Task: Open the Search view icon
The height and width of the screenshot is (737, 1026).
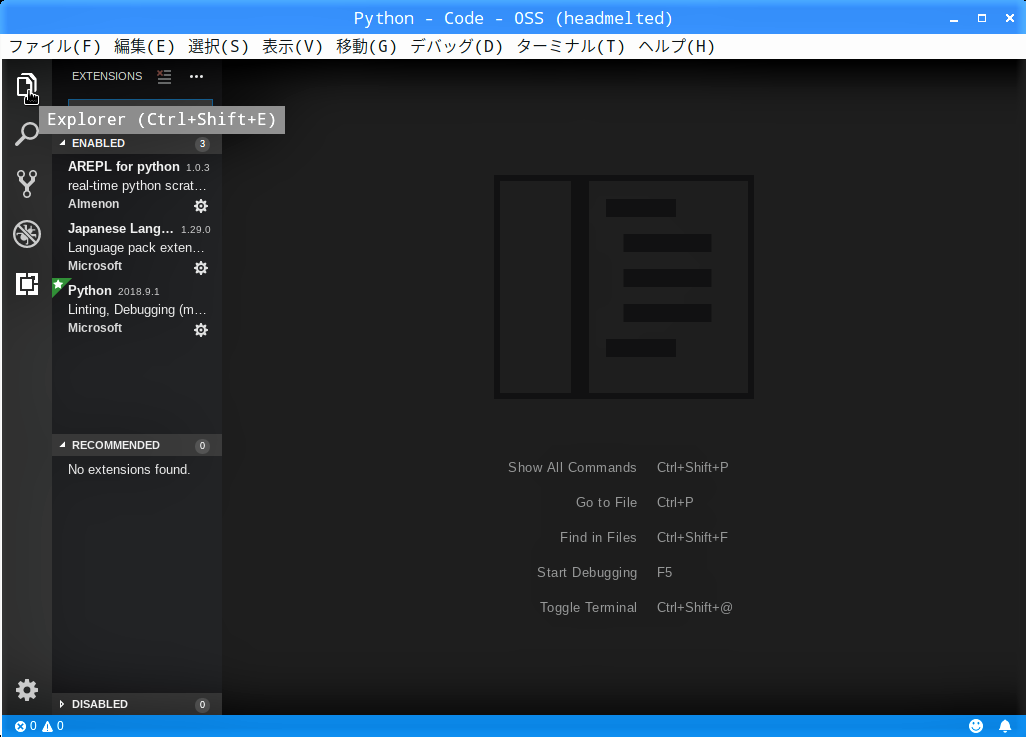Action: [26, 134]
